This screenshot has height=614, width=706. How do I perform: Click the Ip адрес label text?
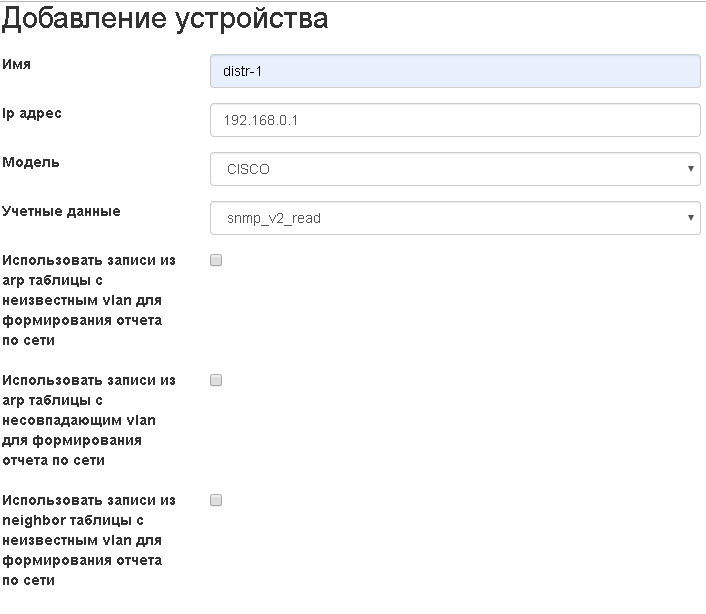(32, 113)
